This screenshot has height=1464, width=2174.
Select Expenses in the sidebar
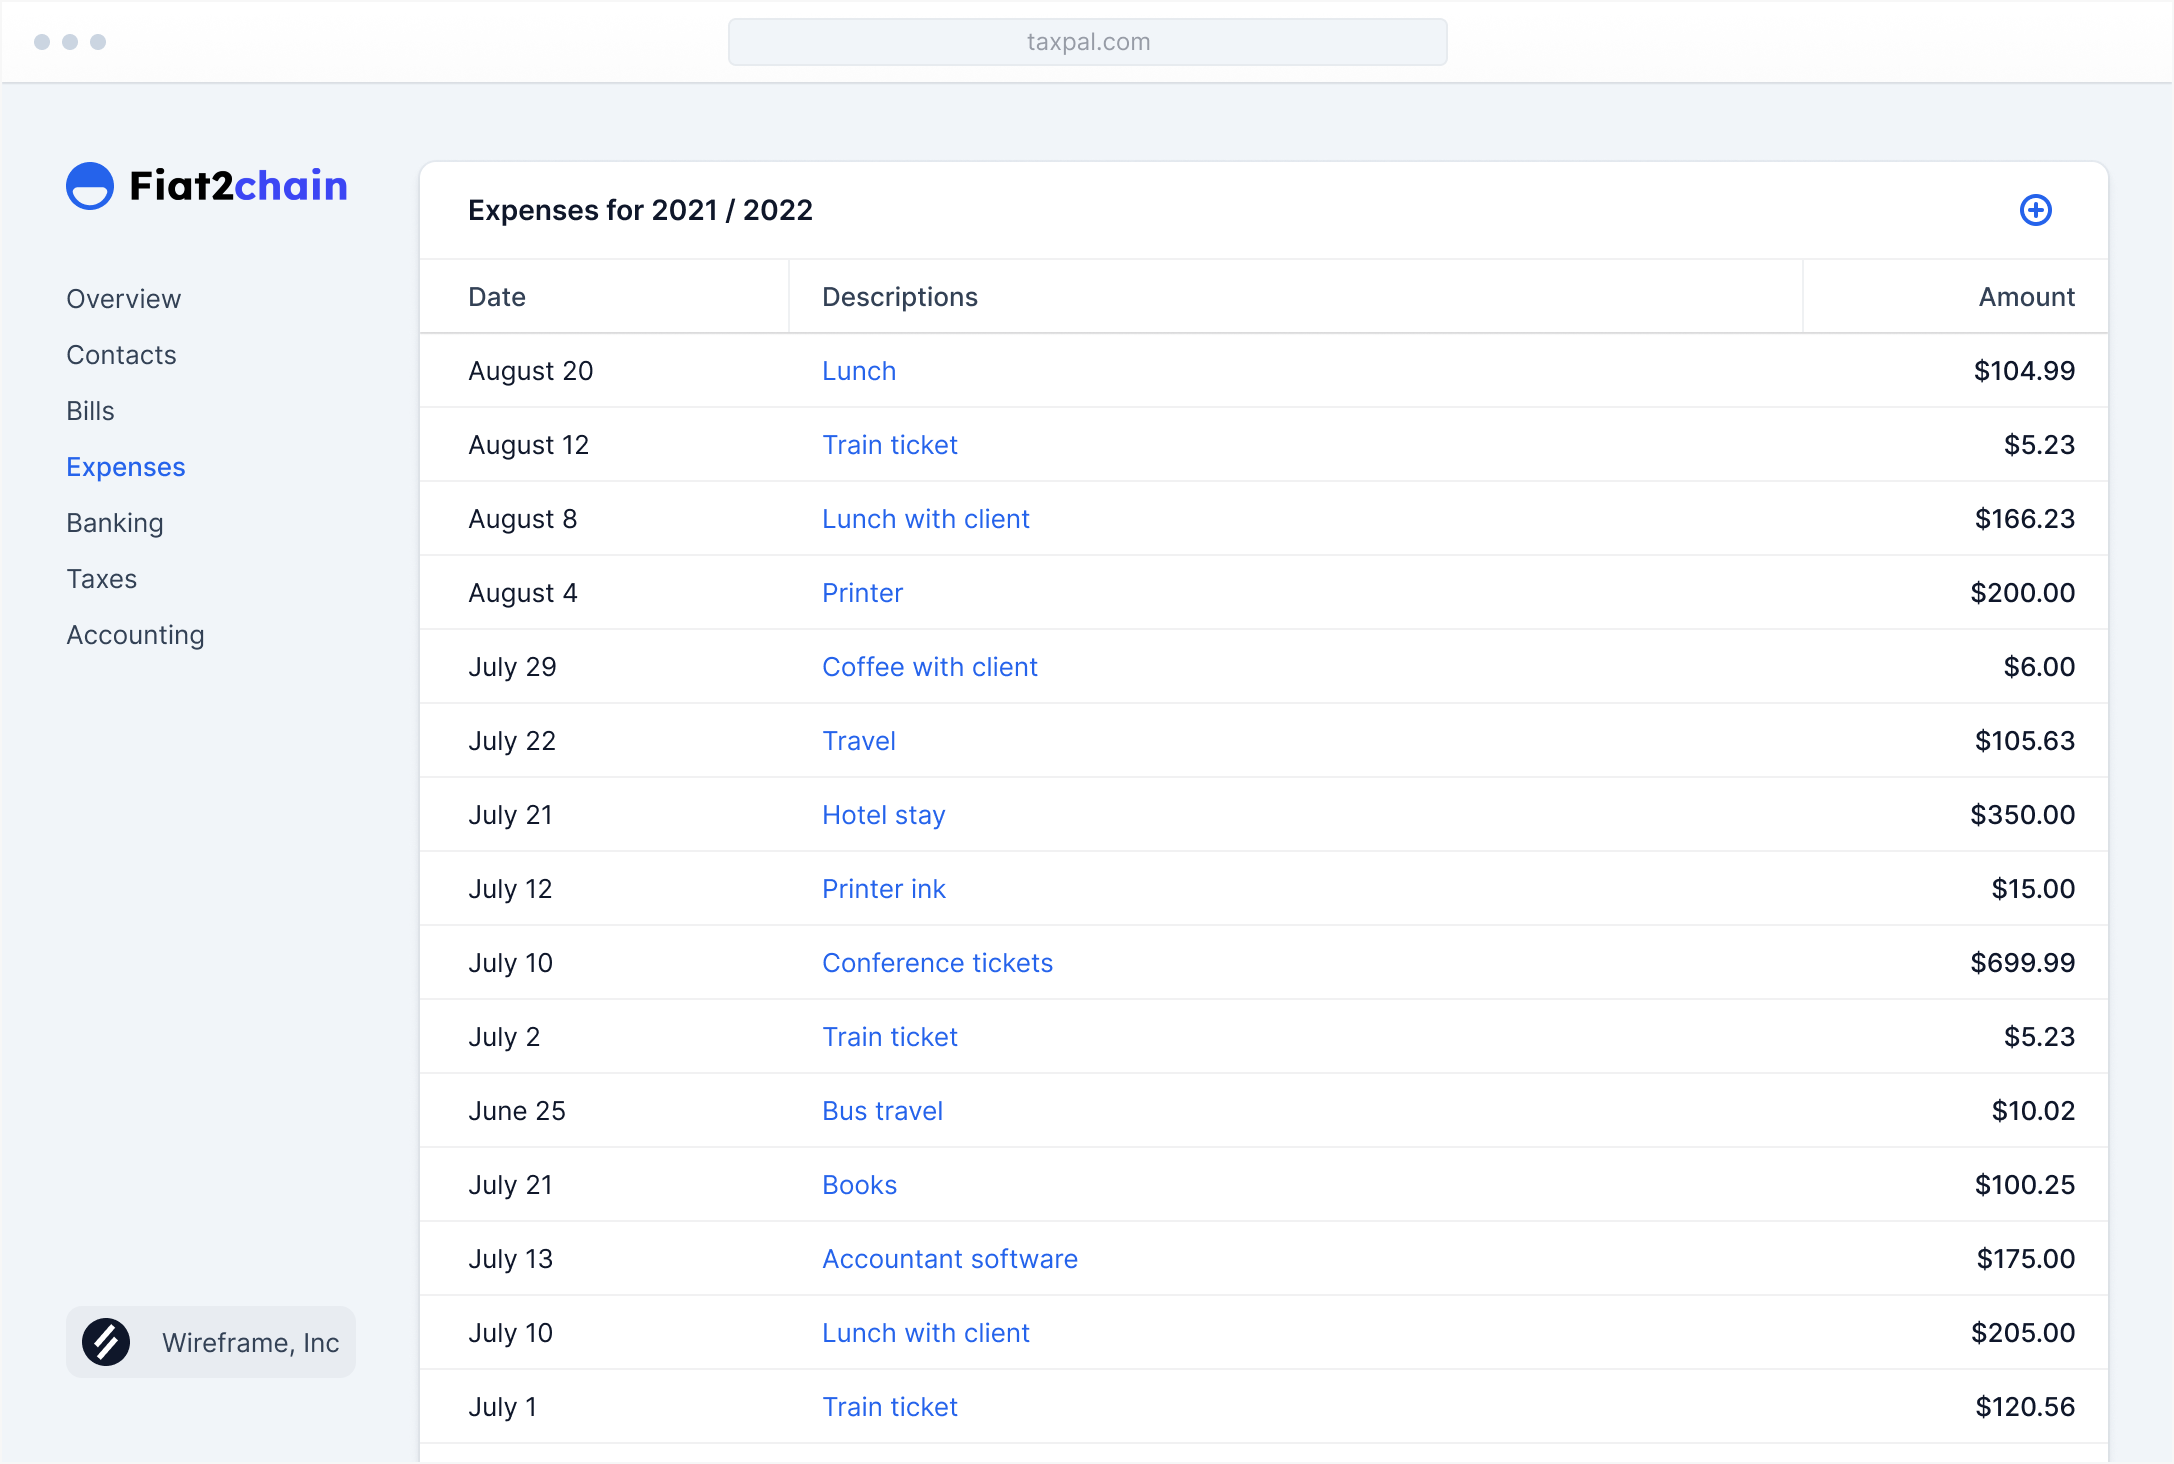pyautogui.click(x=126, y=467)
